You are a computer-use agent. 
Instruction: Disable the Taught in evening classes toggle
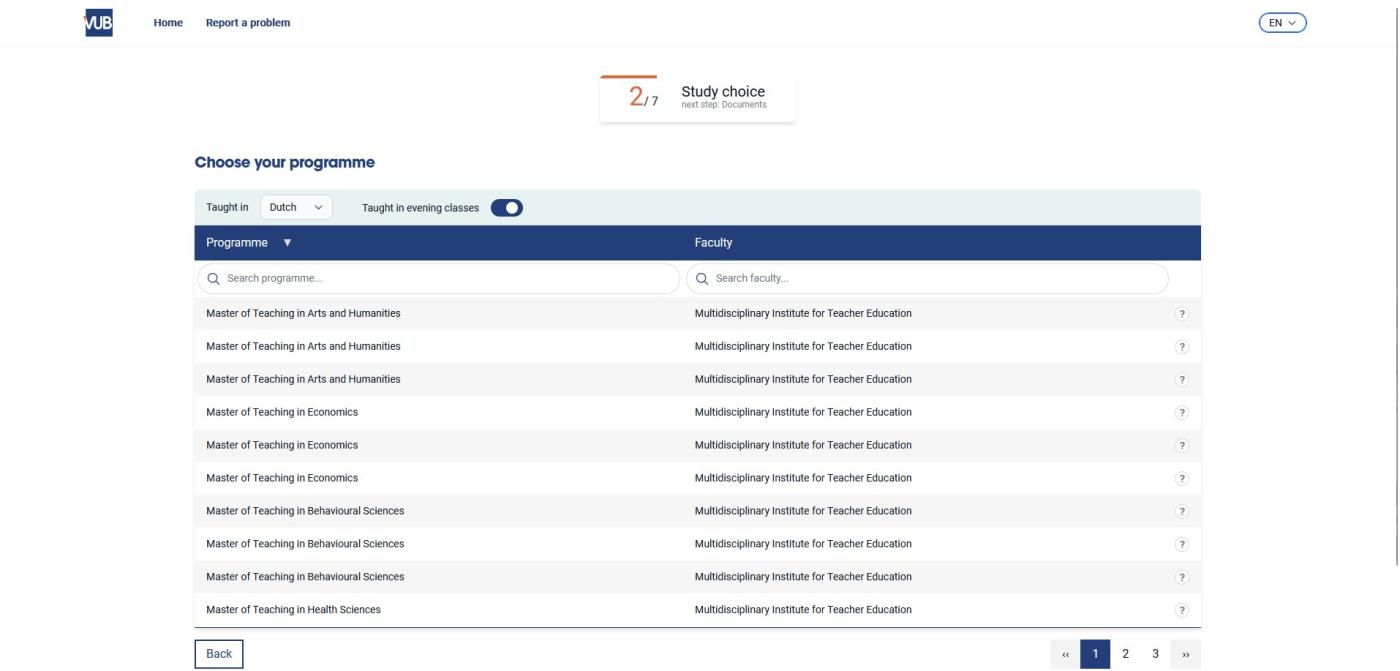point(506,206)
